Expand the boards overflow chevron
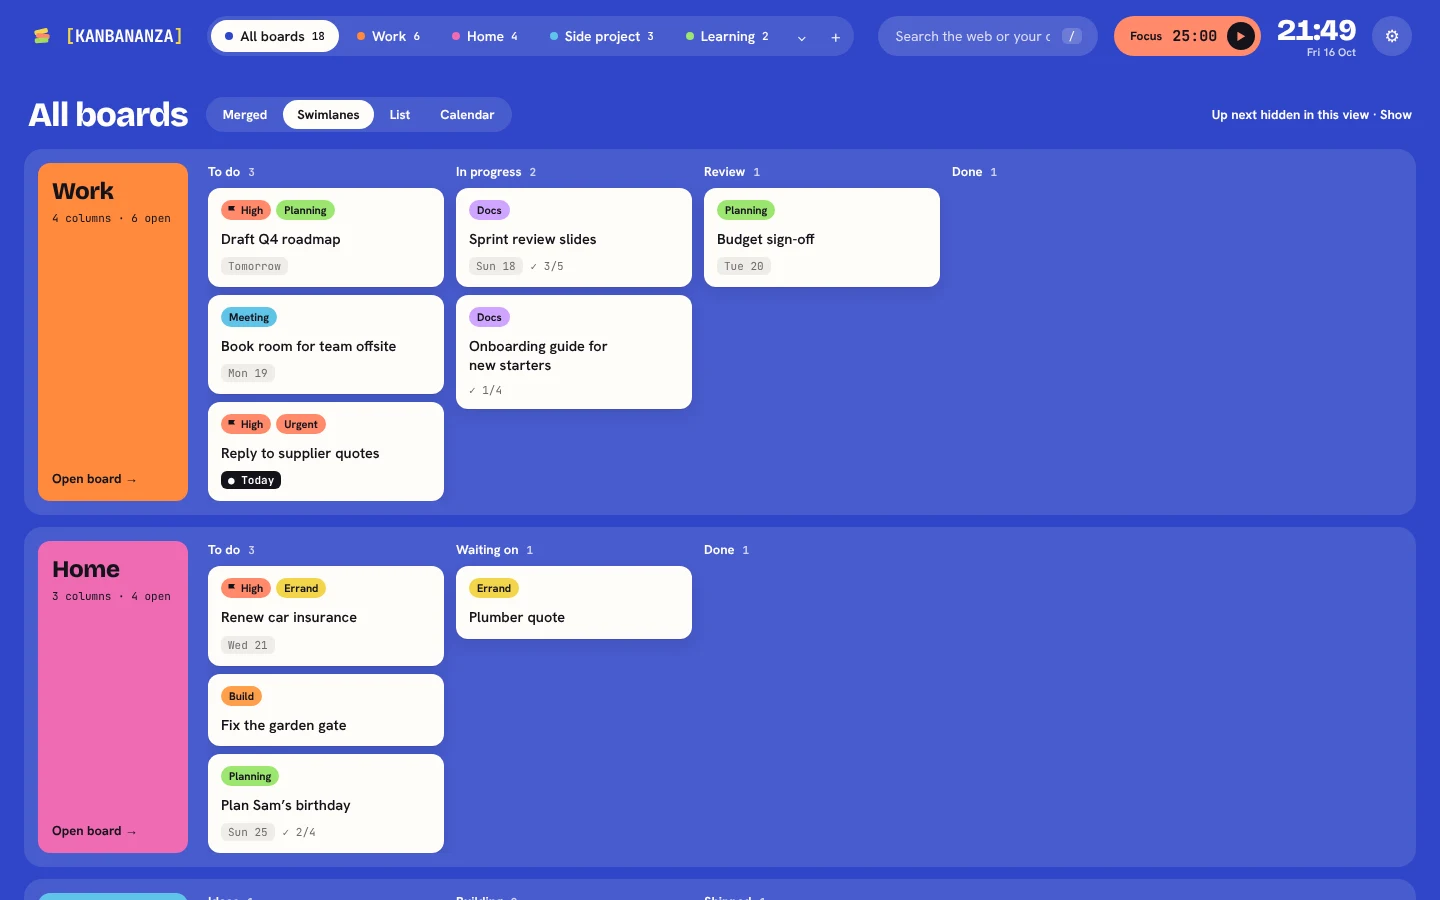The height and width of the screenshot is (900, 1440). point(801,37)
